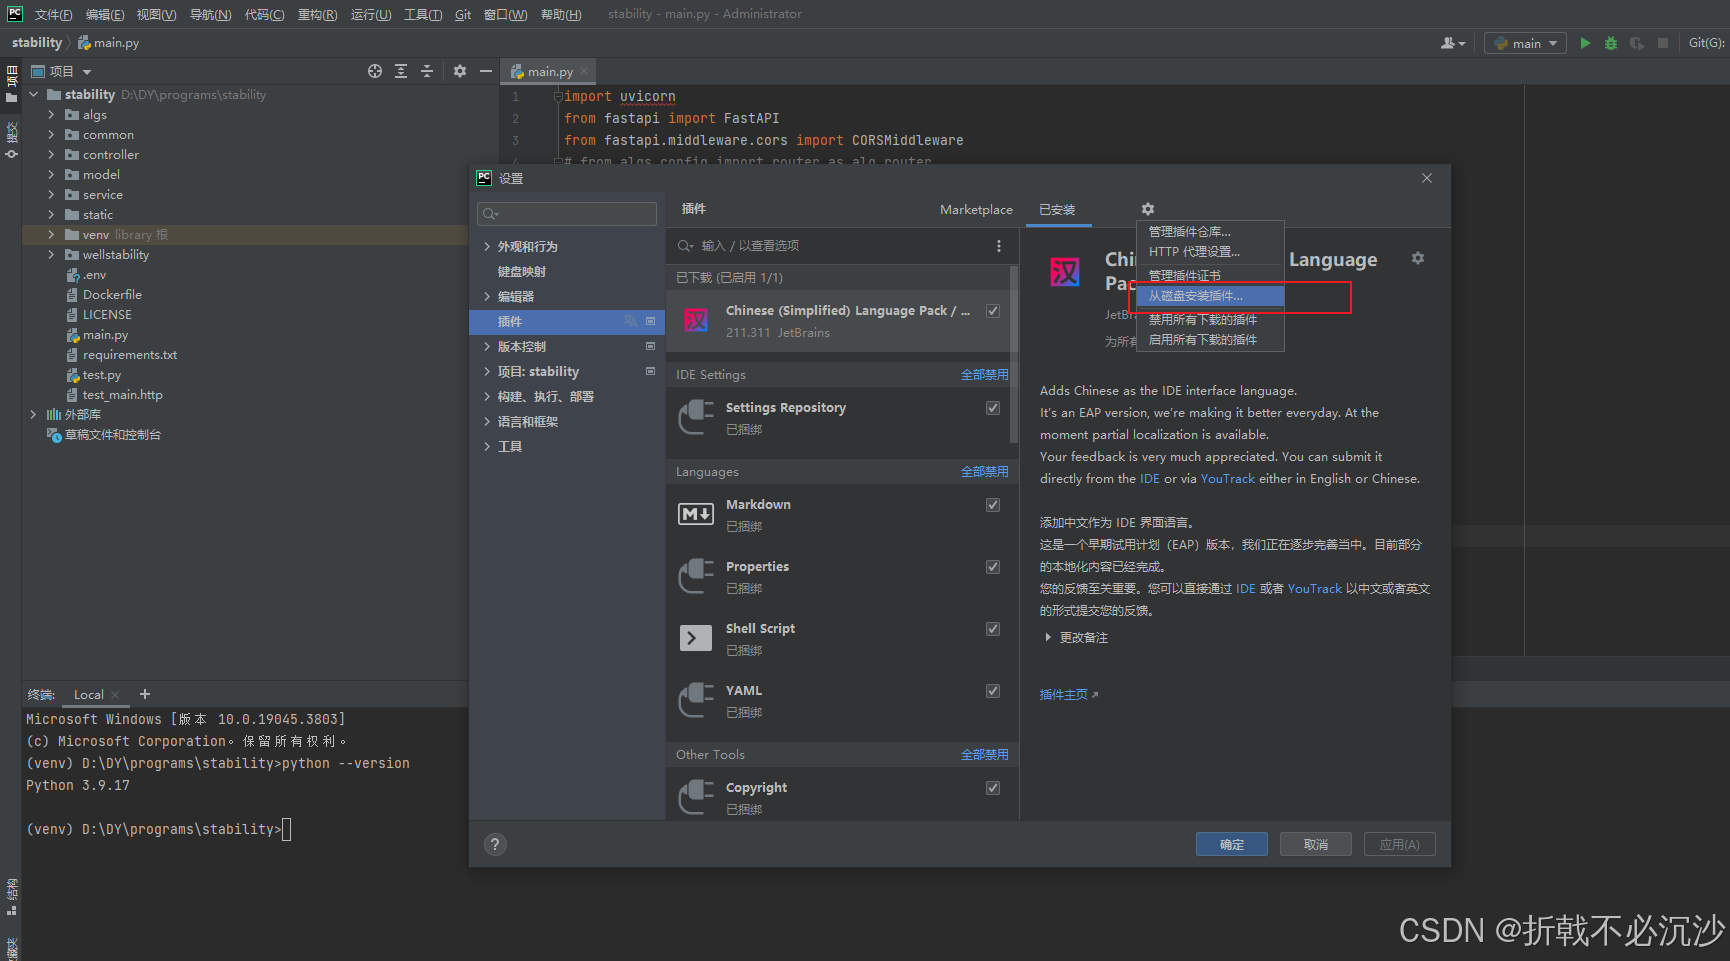
Task: Click the YouTrack link in English description
Action: [1227, 479]
